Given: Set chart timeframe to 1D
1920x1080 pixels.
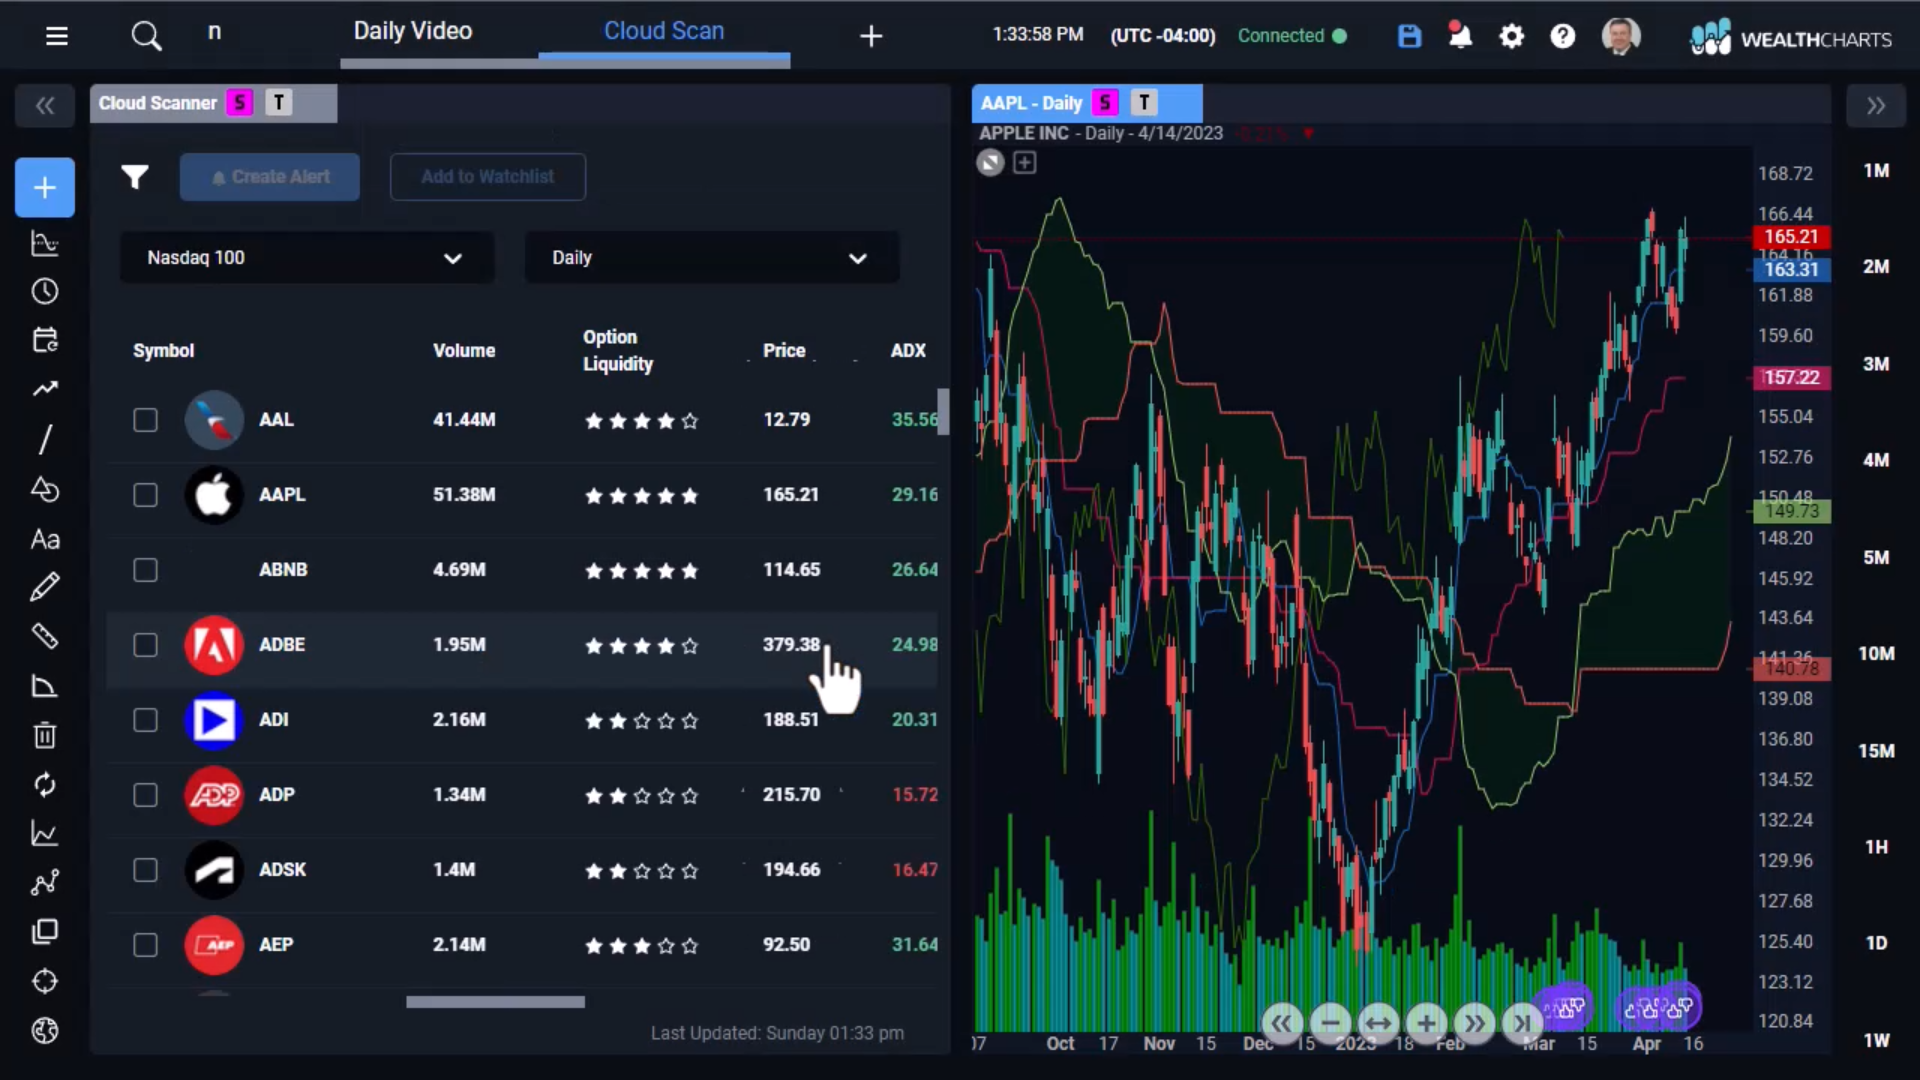Looking at the screenshot, I should pyautogui.click(x=1876, y=943).
